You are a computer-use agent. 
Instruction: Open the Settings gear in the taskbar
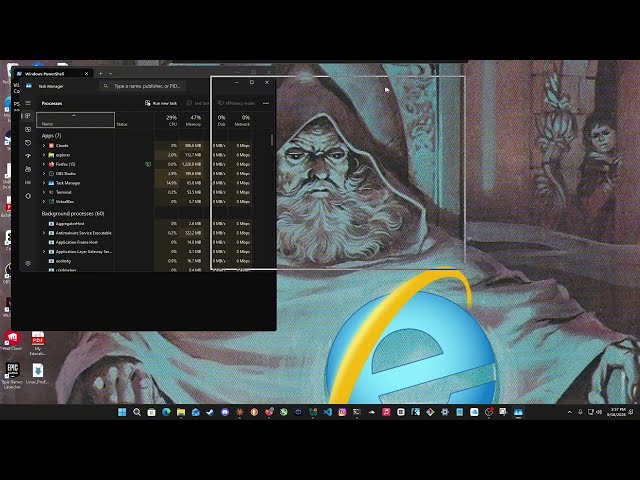[445, 412]
